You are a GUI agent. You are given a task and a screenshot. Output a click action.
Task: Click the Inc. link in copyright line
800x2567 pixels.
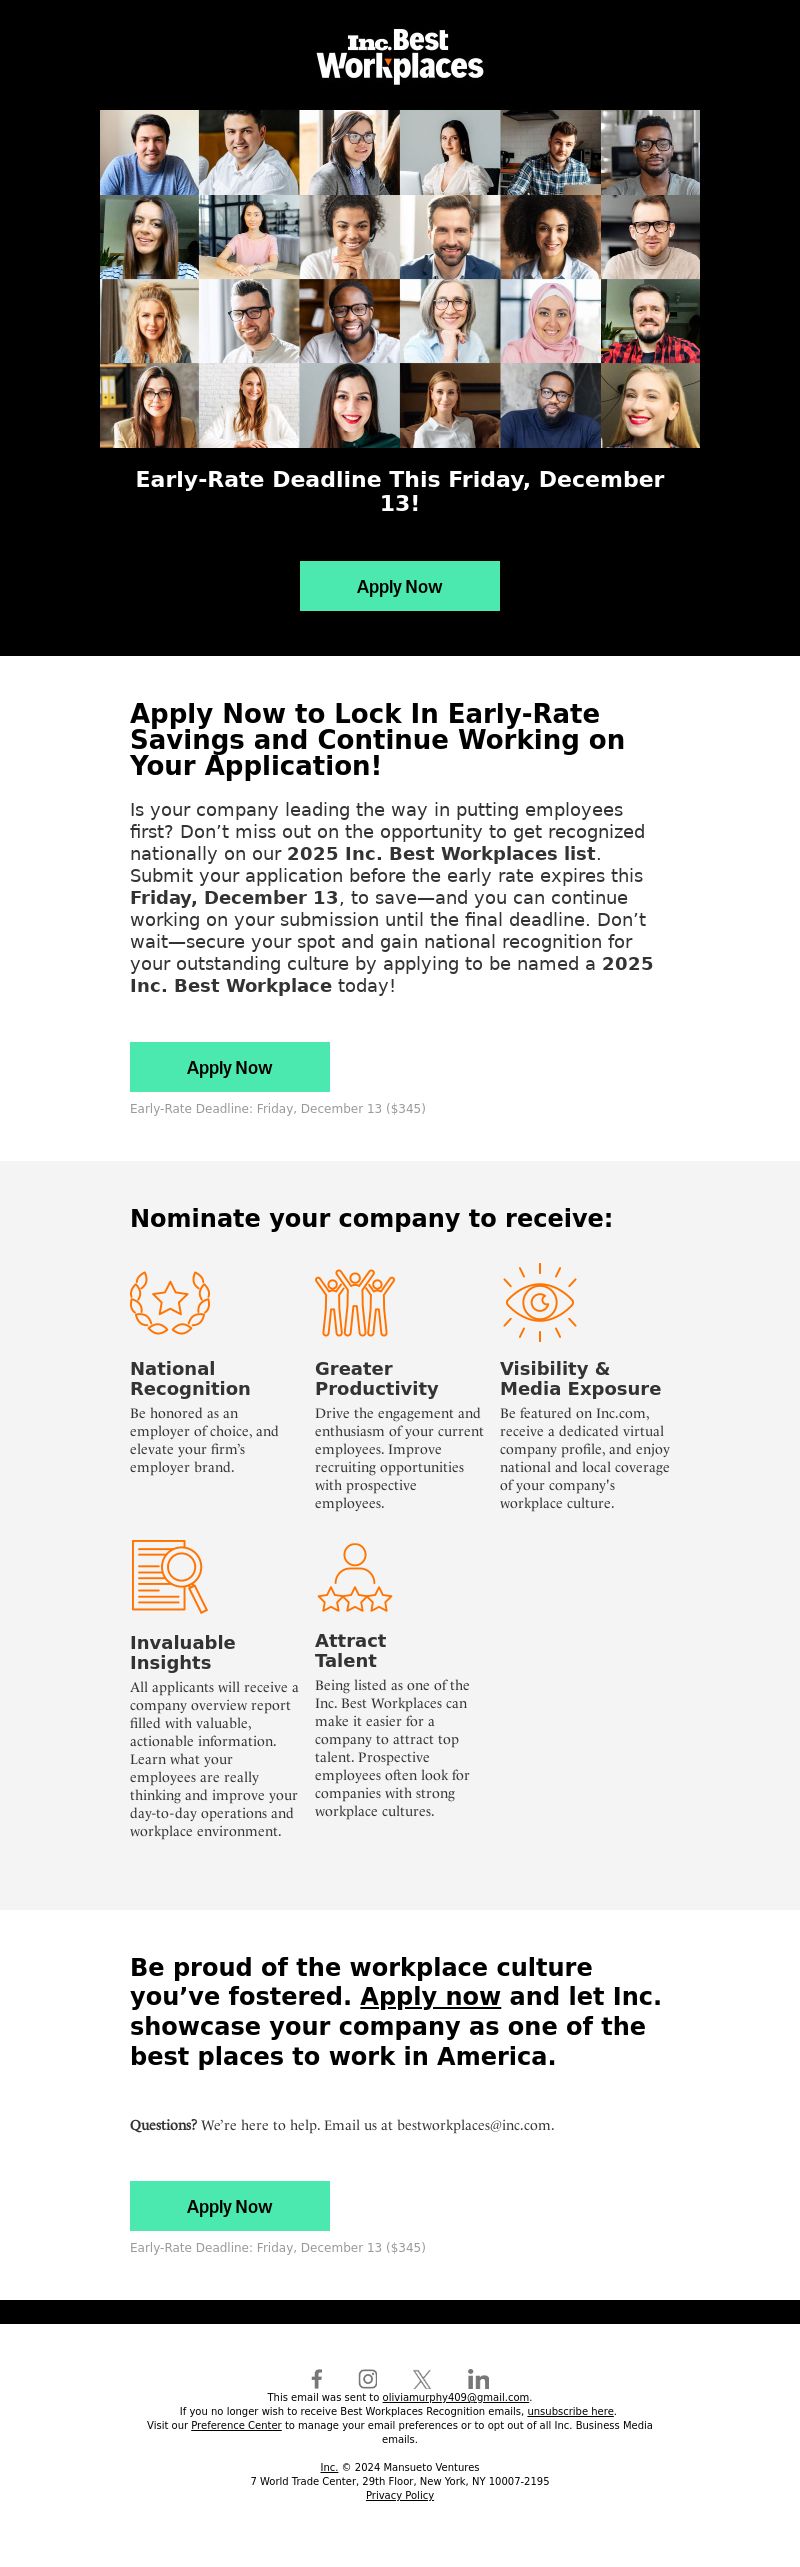(329, 2467)
